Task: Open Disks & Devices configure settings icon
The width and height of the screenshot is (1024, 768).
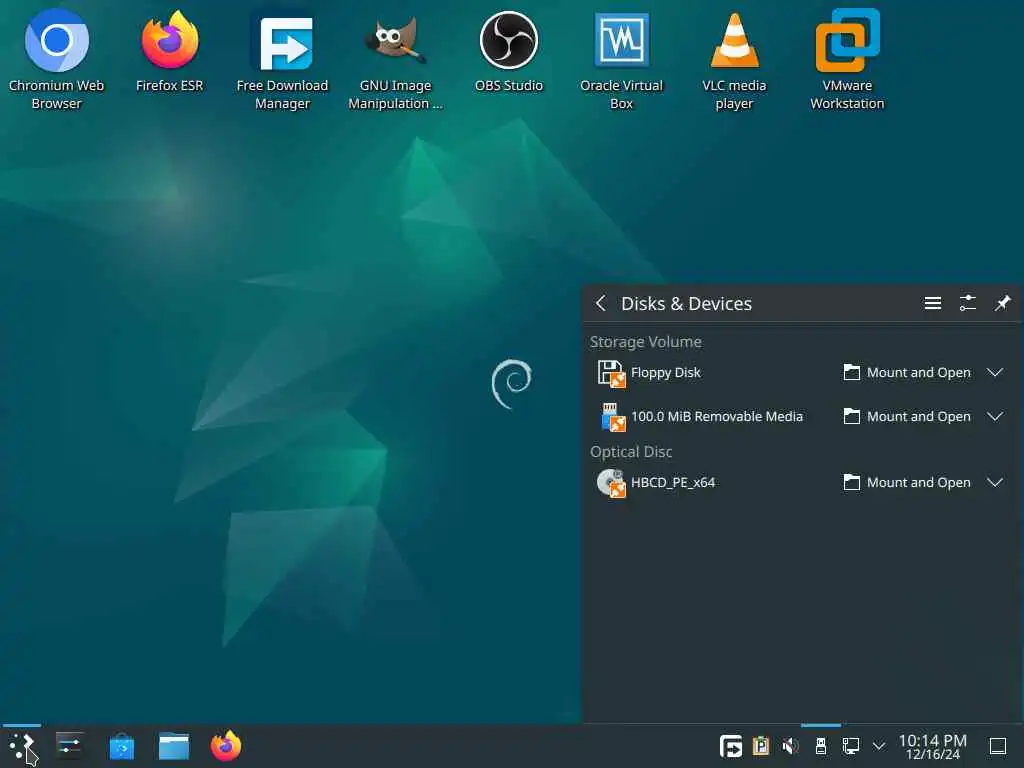Action: [x=967, y=303]
